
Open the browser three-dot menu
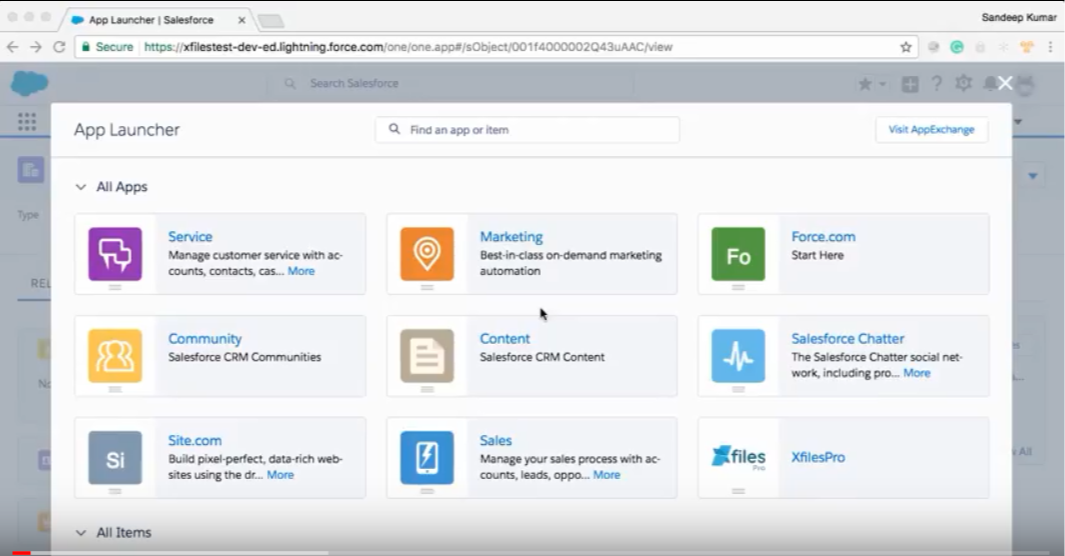coord(1050,47)
